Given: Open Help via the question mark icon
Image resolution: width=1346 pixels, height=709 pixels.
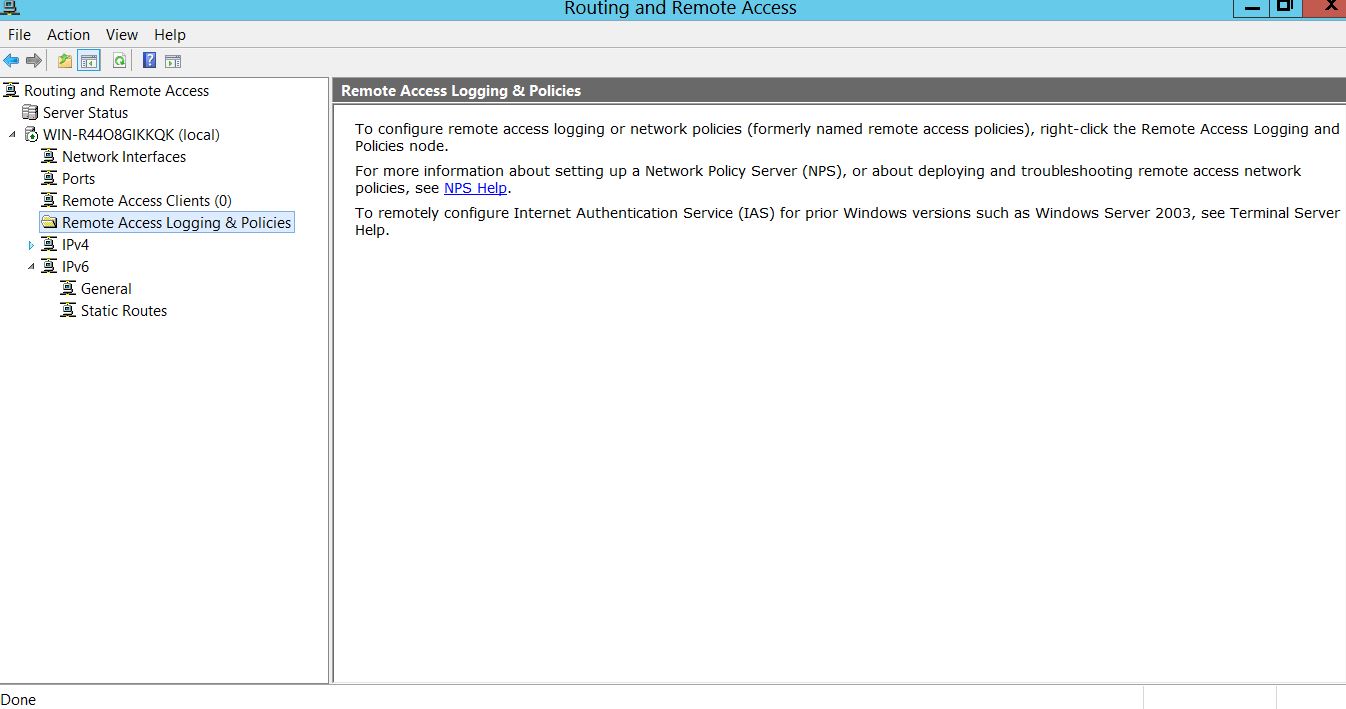Looking at the screenshot, I should pyautogui.click(x=149, y=61).
